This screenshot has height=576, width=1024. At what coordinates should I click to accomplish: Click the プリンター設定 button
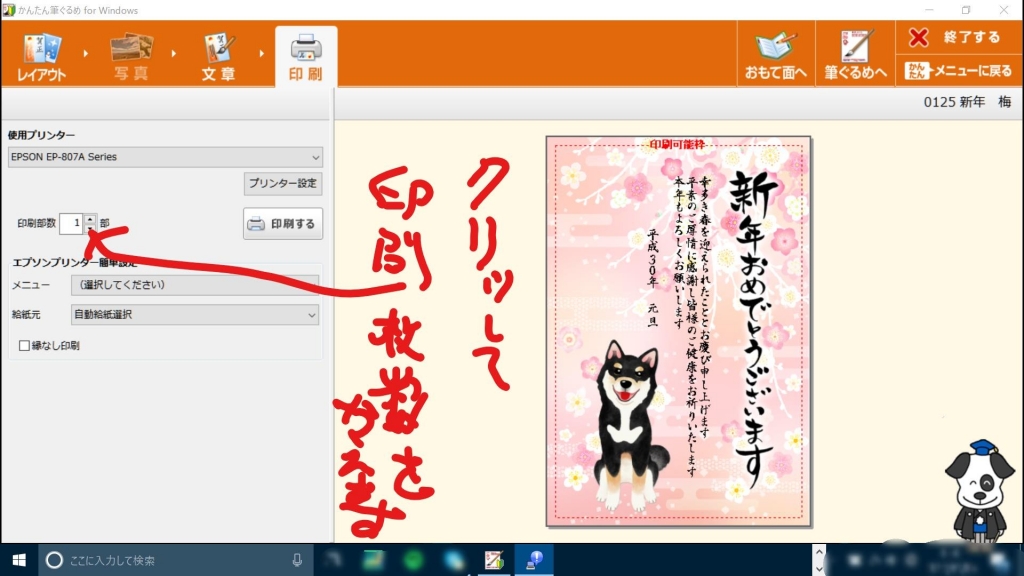[x=283, y=184]
